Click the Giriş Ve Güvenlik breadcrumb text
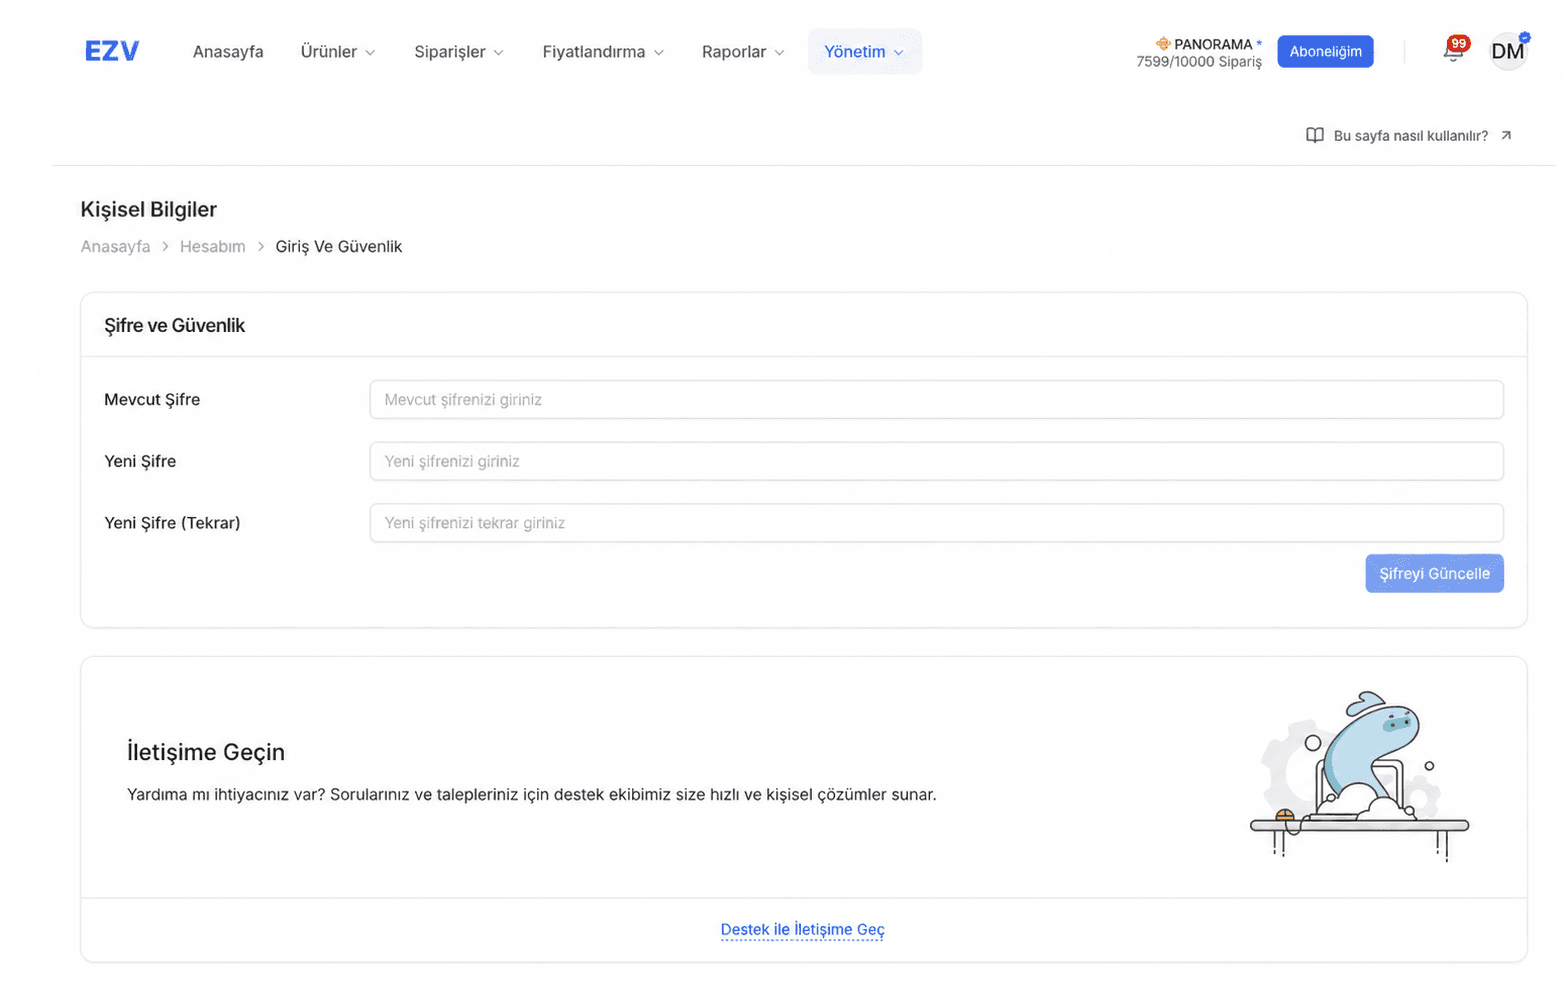The height and width of the screenshot is (1004, 1567). (338, 246)
